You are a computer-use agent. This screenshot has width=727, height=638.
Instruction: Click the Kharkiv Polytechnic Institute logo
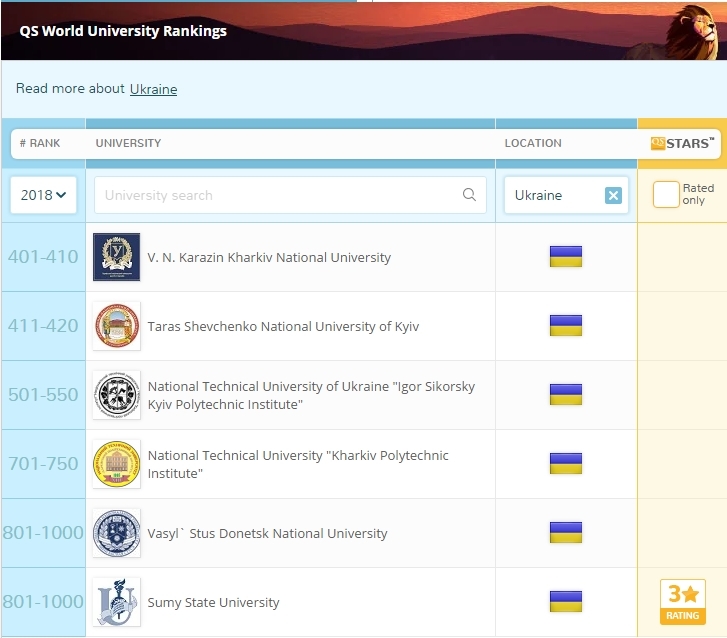click(x=116, y=464)
